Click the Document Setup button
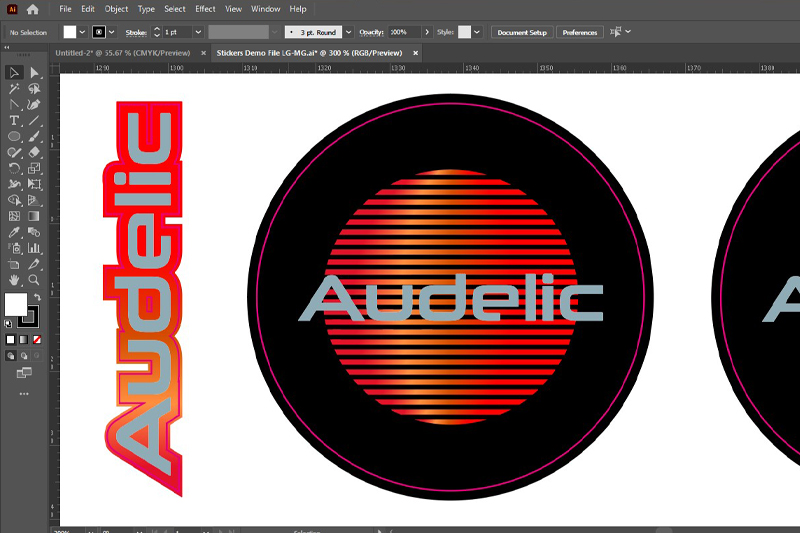The width and height of the screenshot is (800, 533). [523, 32]
